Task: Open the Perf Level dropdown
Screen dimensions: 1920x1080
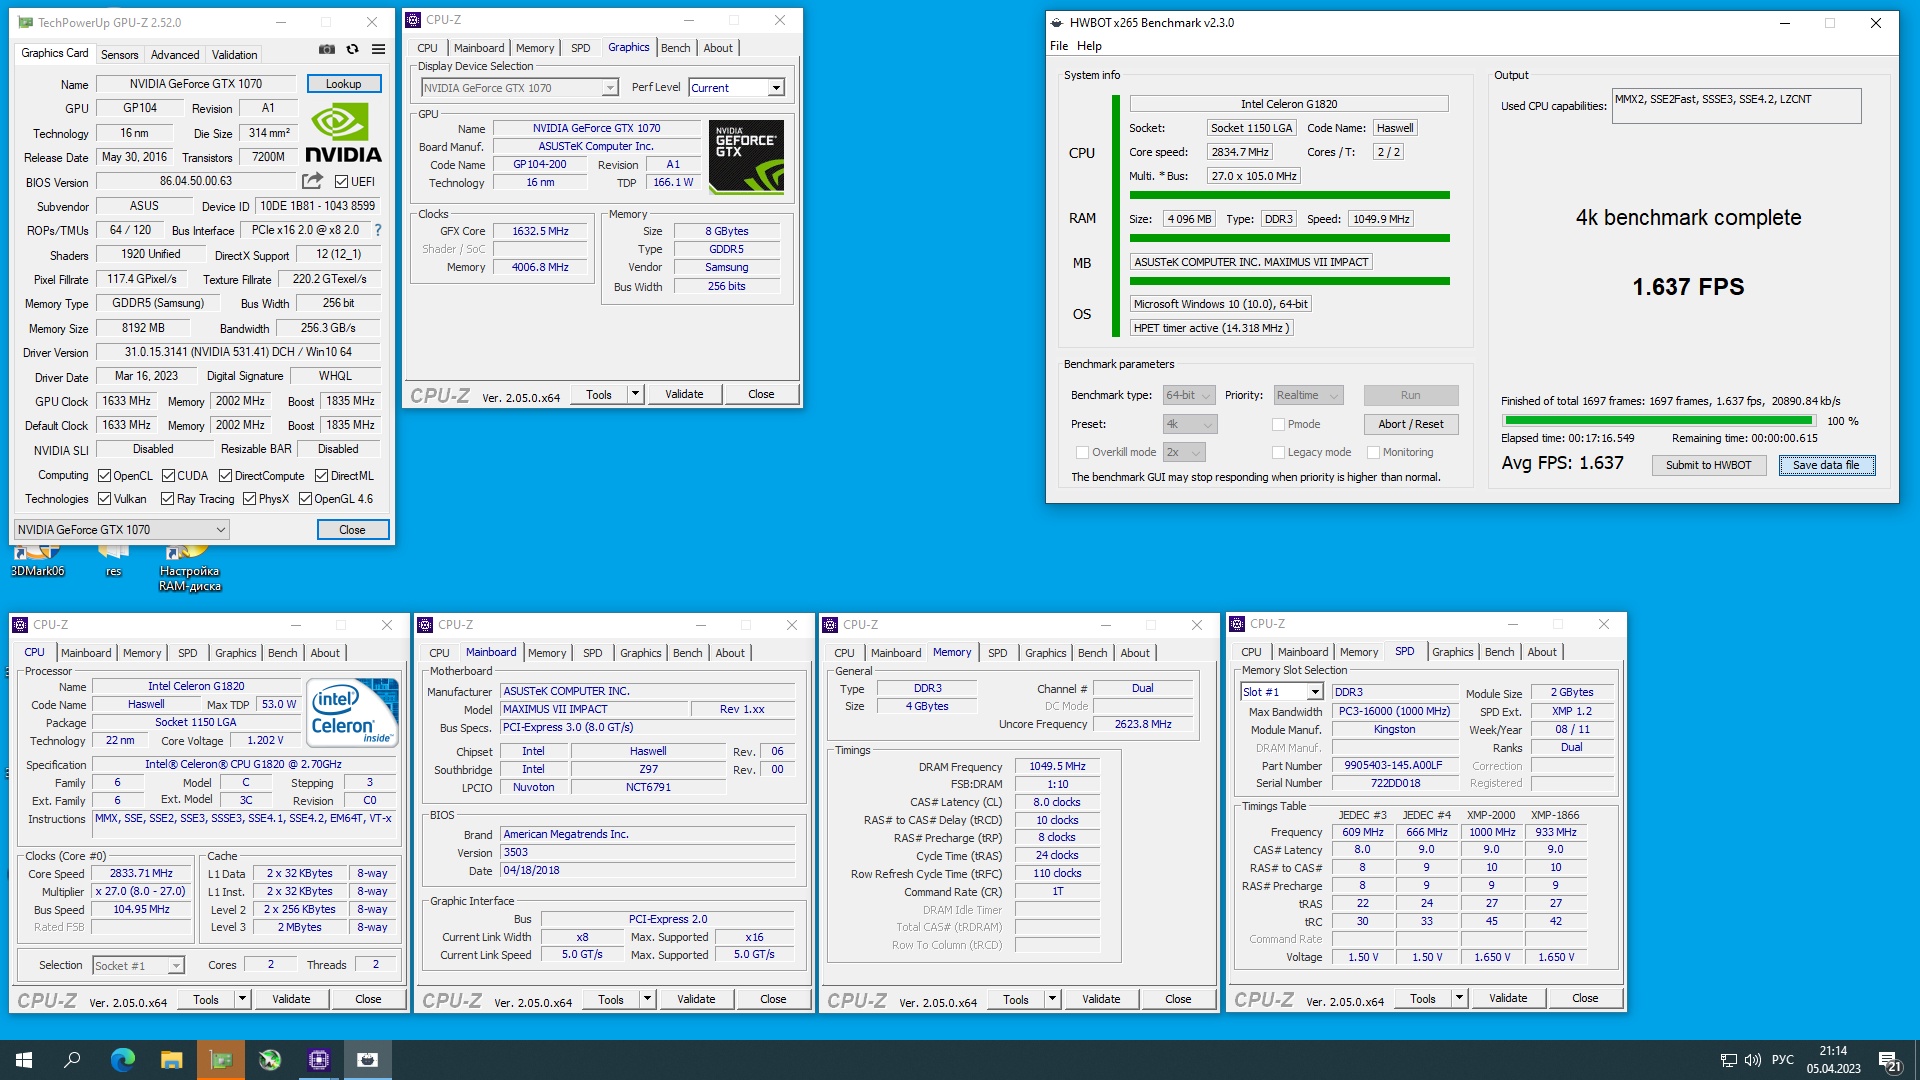Action: point(736,88)
